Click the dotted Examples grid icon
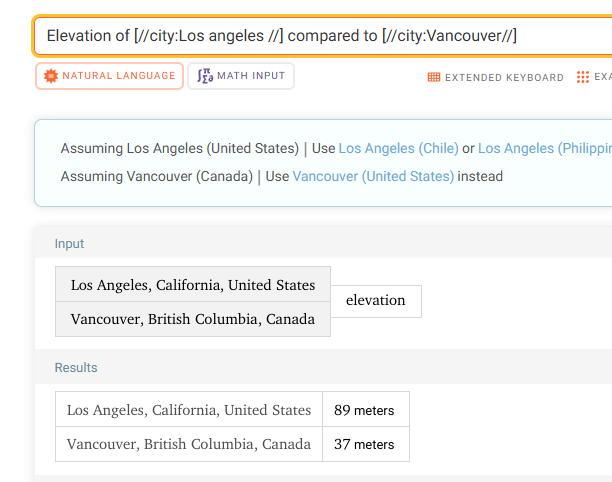The image size is (612, 482). pos(583,77)
